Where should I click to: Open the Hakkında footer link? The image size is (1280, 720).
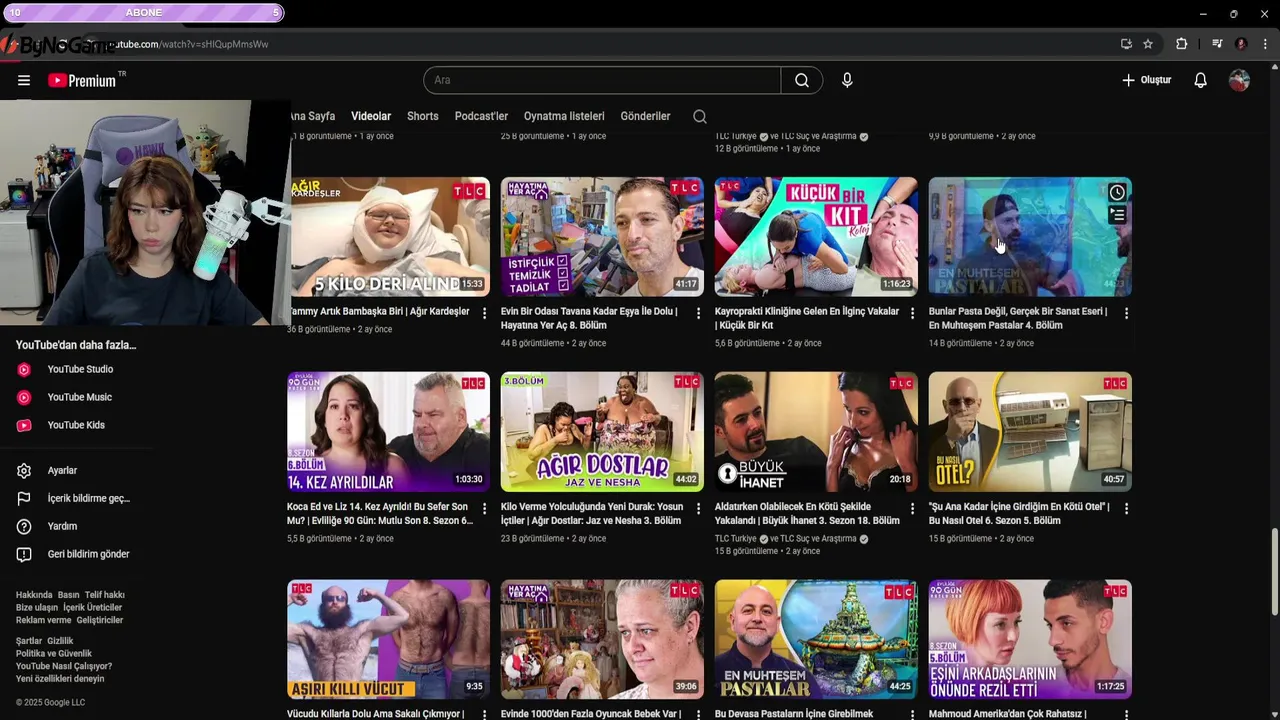pyautogui.click(x=34, y=595)
